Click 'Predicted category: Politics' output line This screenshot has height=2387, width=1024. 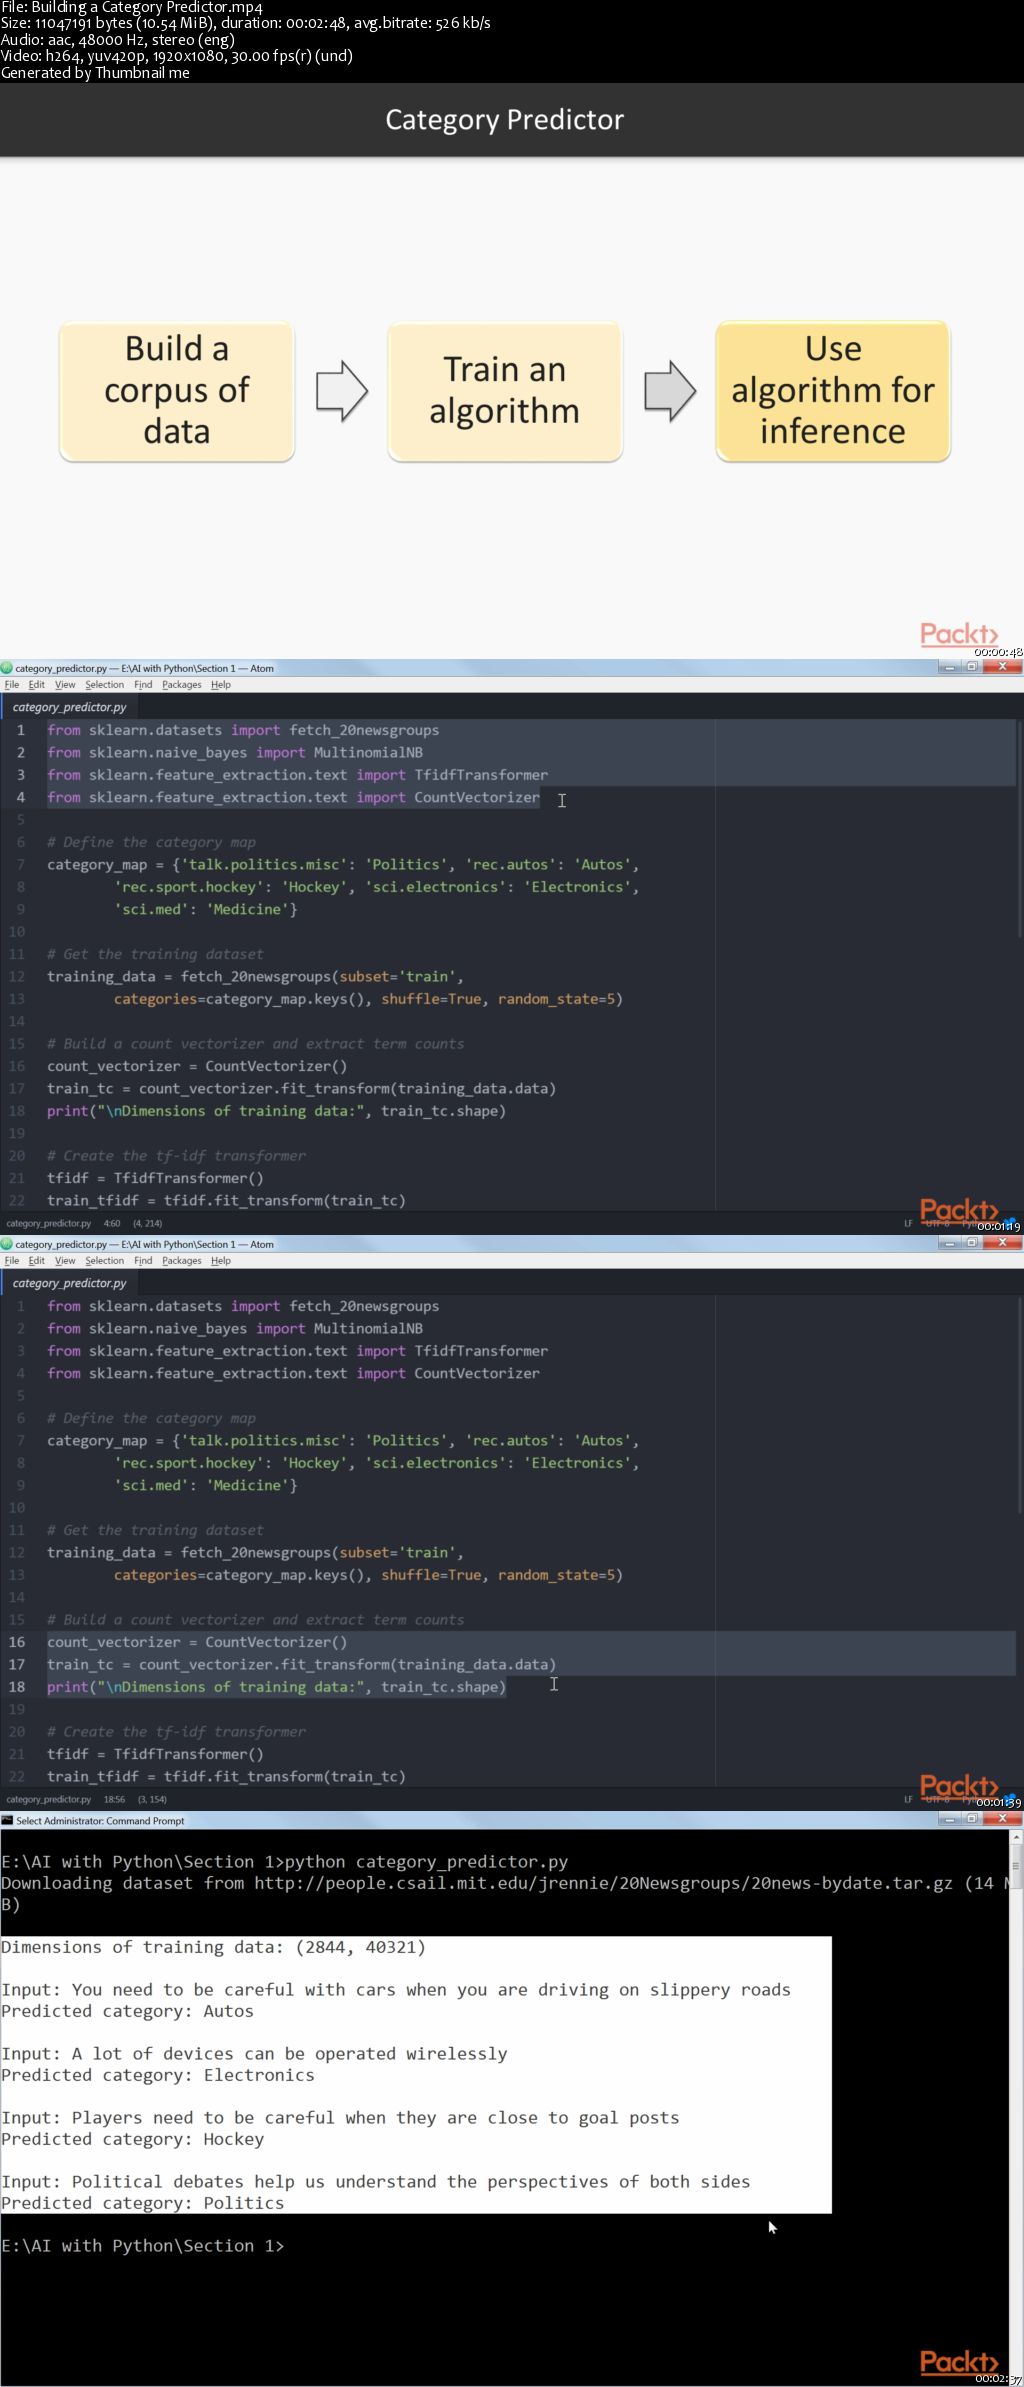click(143, 2203)
